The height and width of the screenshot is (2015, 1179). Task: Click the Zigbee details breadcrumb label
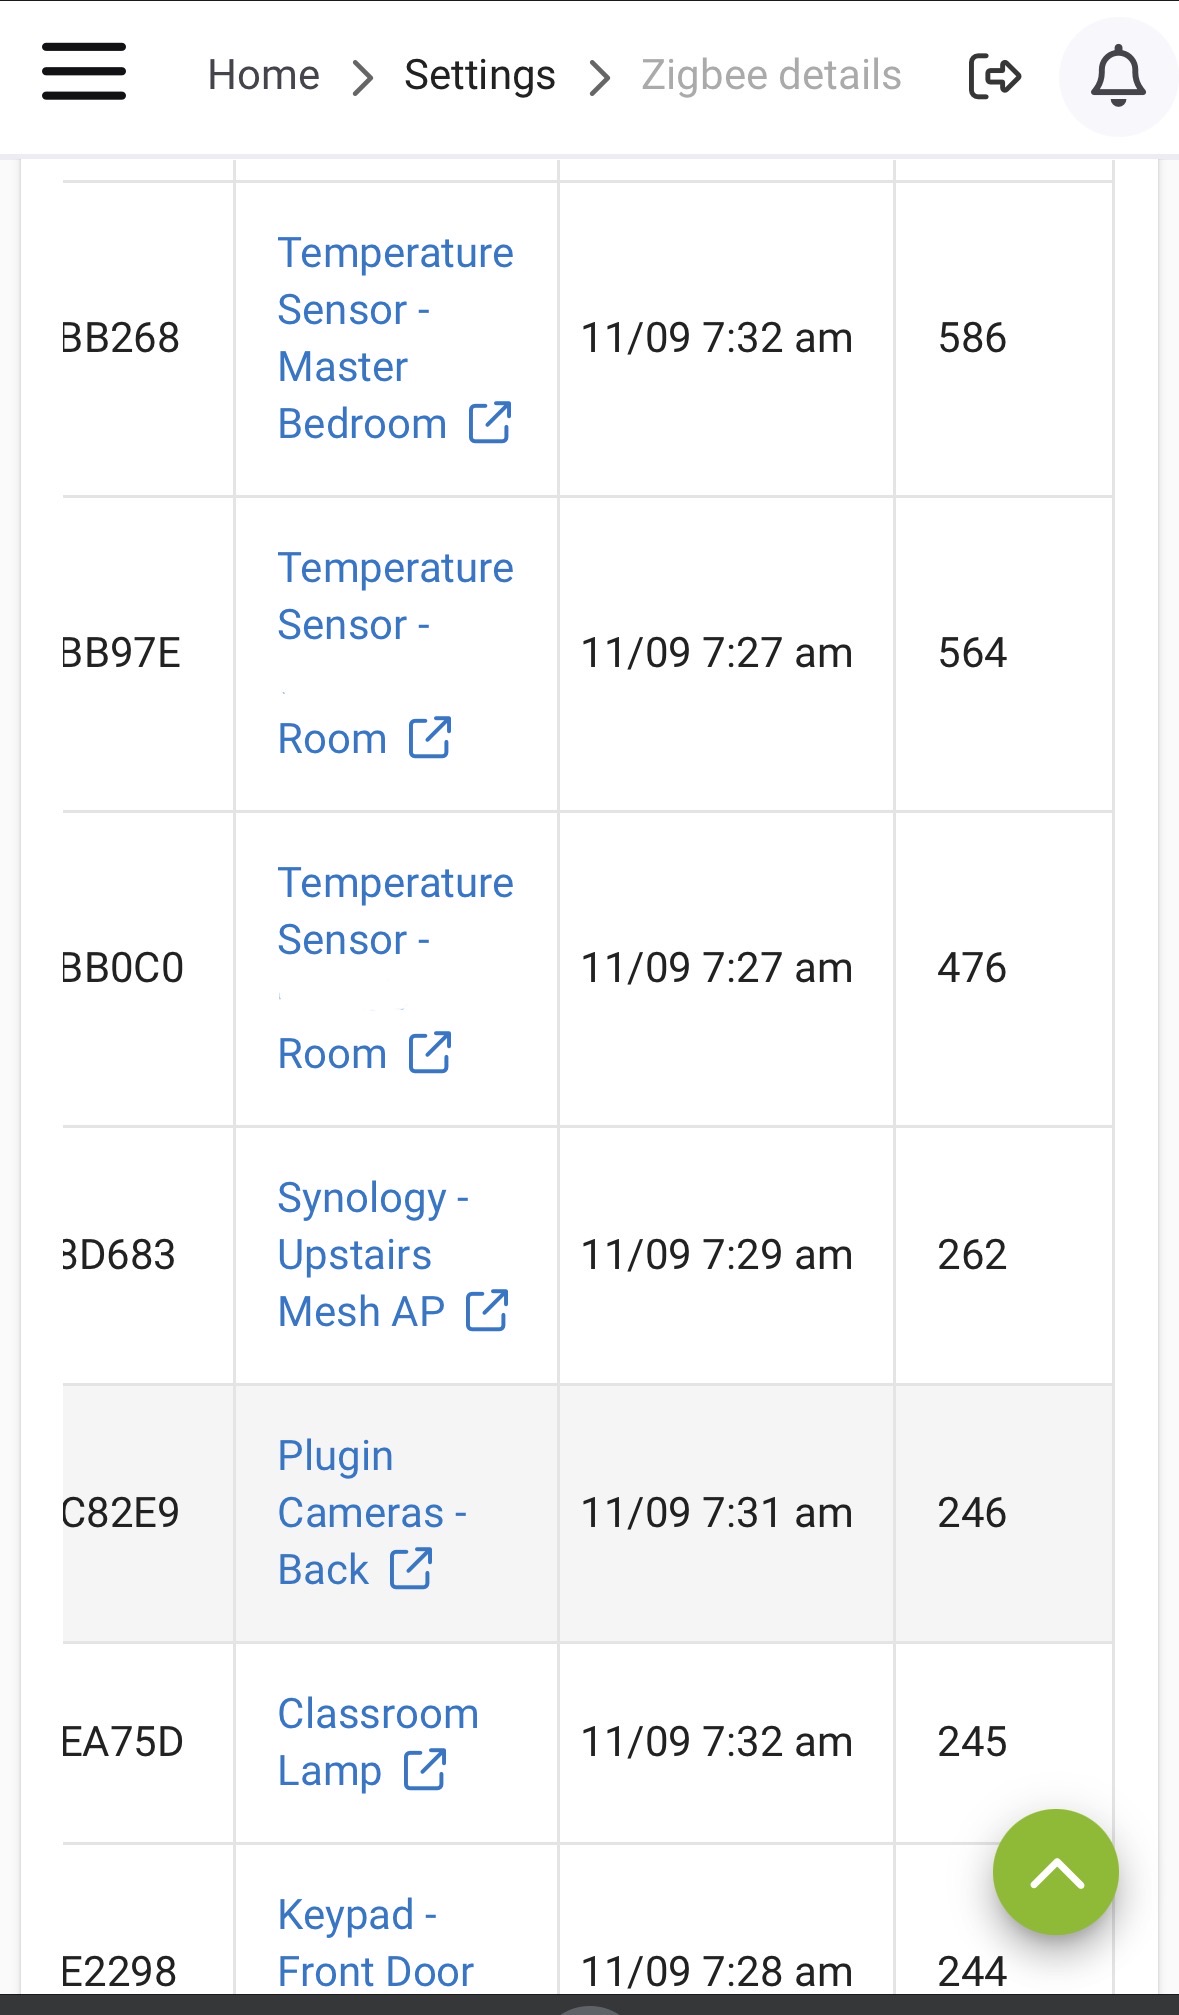point(770,76)
